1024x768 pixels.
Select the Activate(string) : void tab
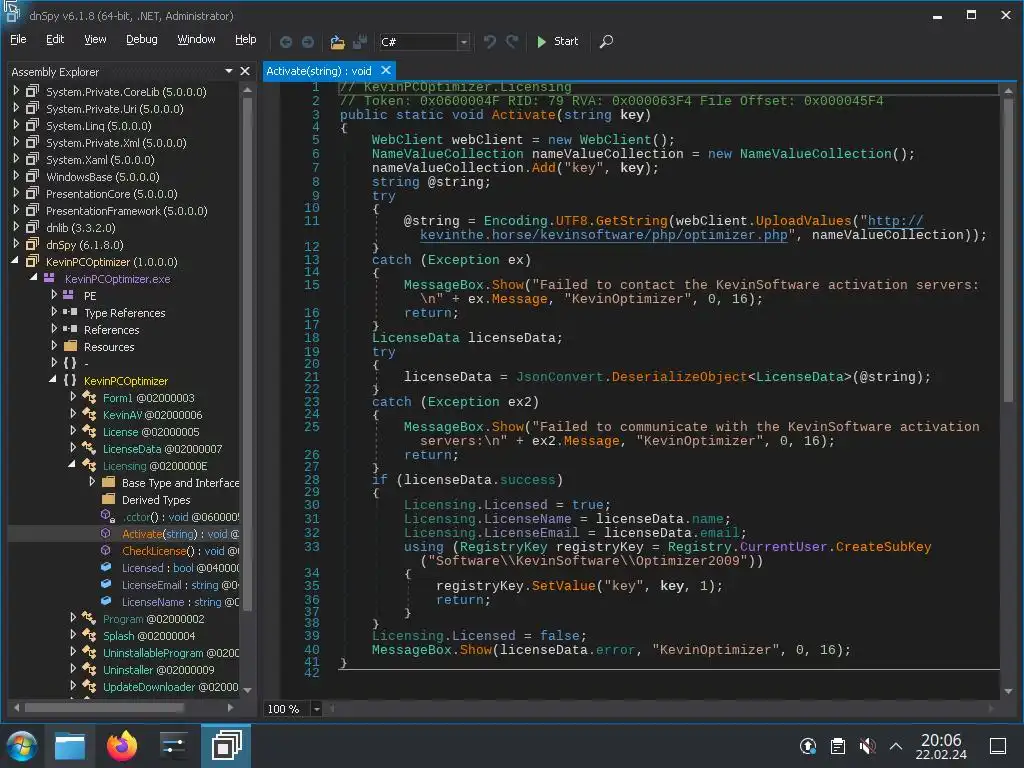(319, 71)
